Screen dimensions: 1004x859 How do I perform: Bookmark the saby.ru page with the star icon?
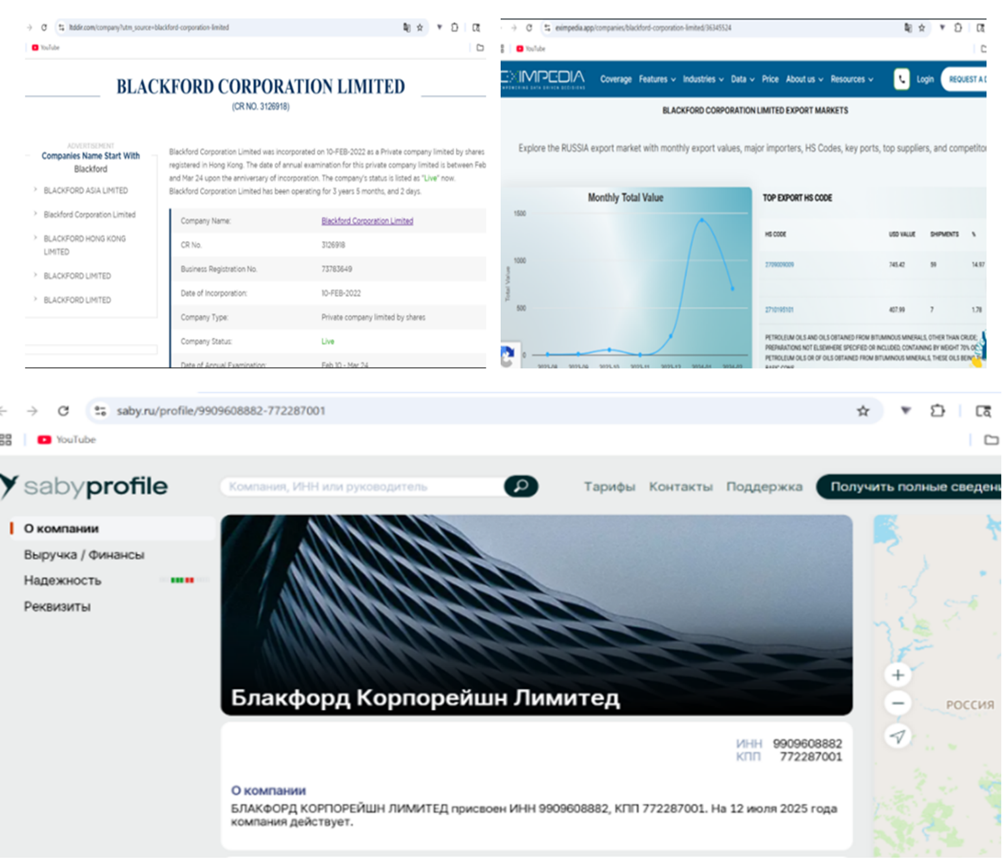(x=862, y=411)
